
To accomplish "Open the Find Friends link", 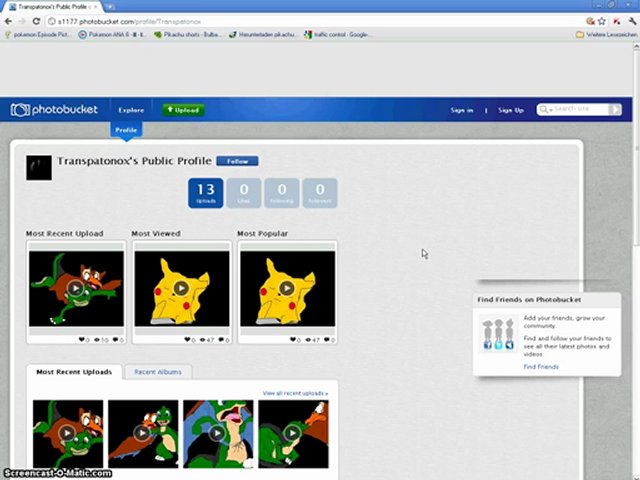I will pos(541,367).
